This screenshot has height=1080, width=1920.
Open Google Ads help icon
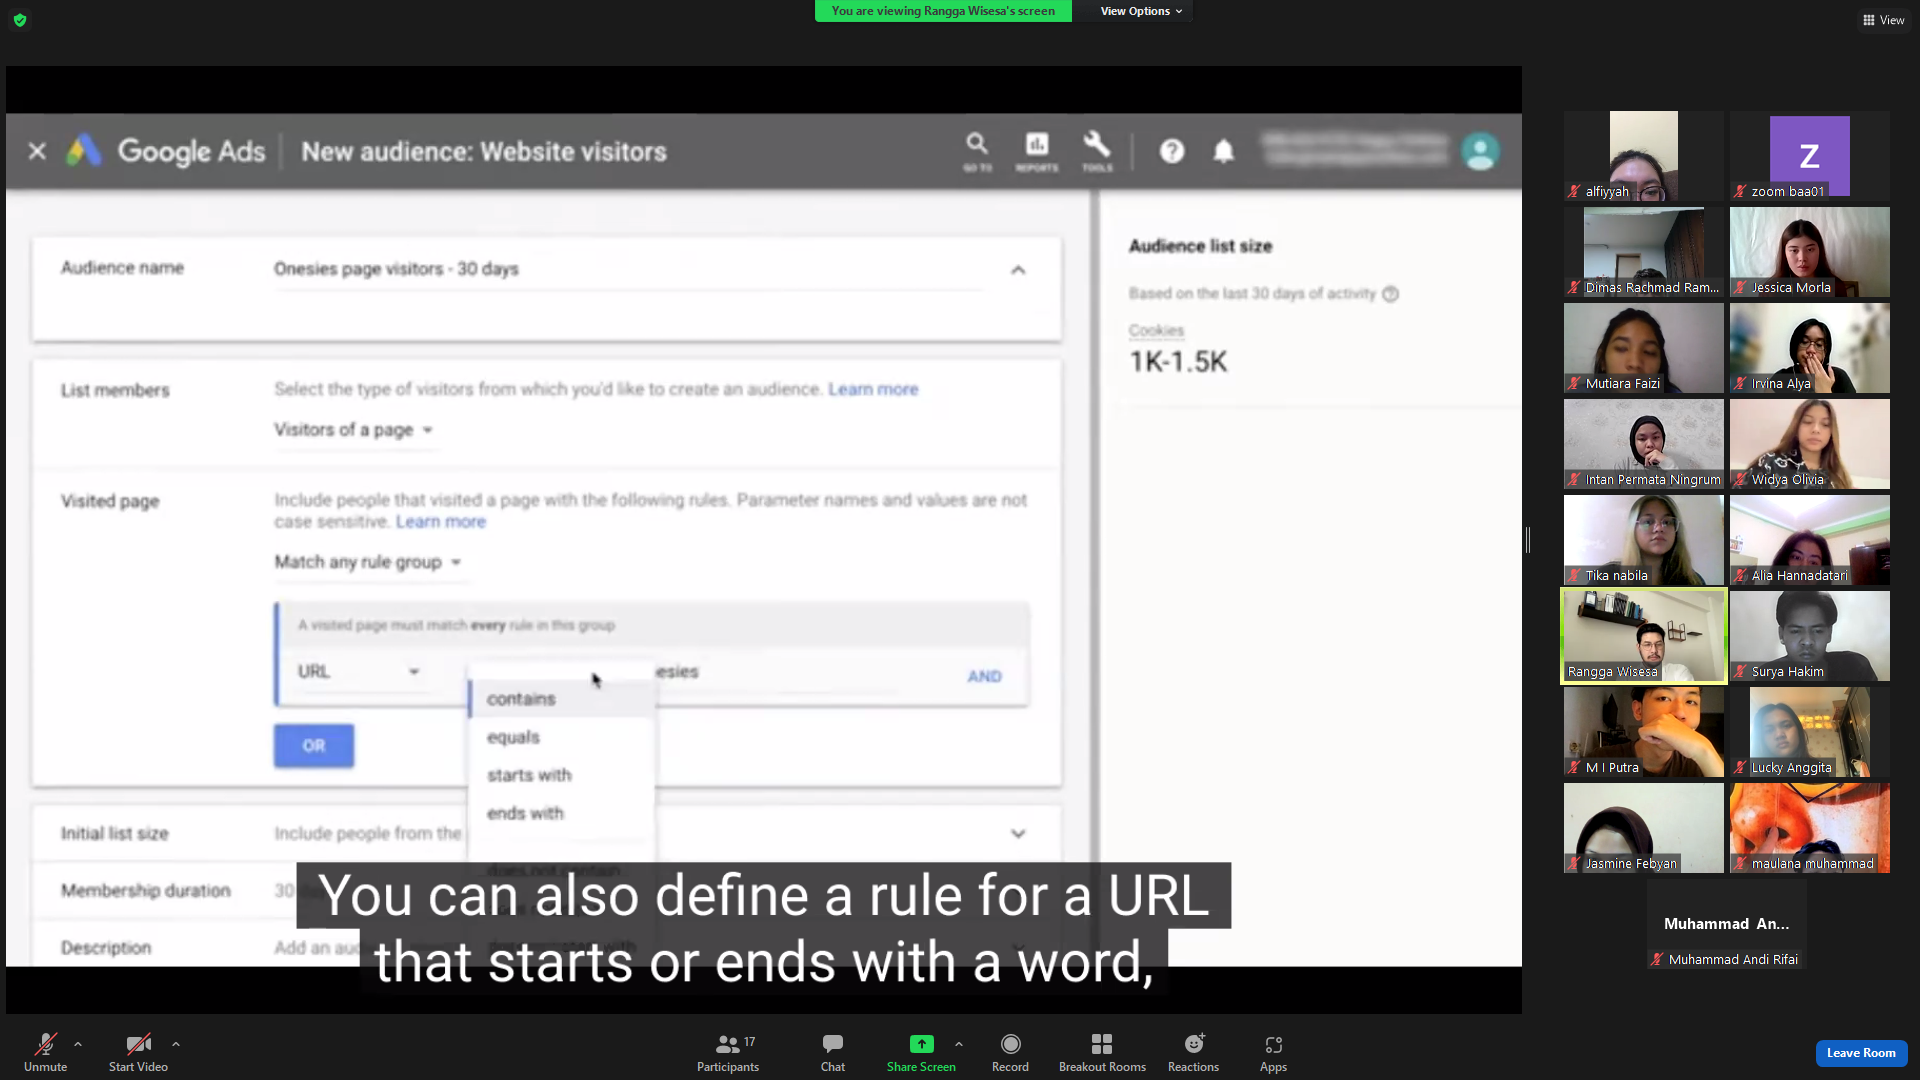pyautogui.click(x=1172, y=151)
